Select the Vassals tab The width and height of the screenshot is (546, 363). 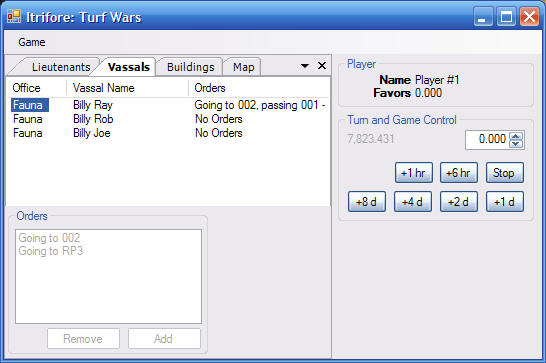[x=128, y=67]
